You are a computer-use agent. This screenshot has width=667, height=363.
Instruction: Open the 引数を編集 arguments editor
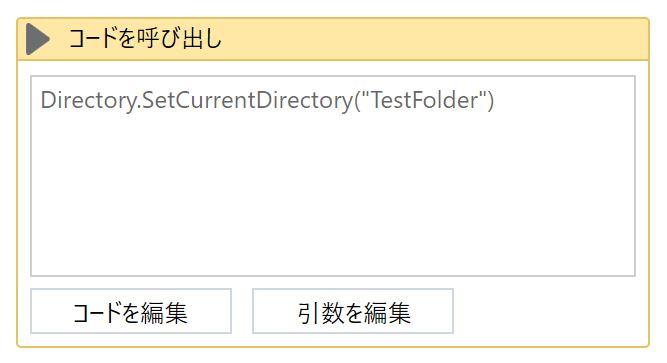[353, 311]
